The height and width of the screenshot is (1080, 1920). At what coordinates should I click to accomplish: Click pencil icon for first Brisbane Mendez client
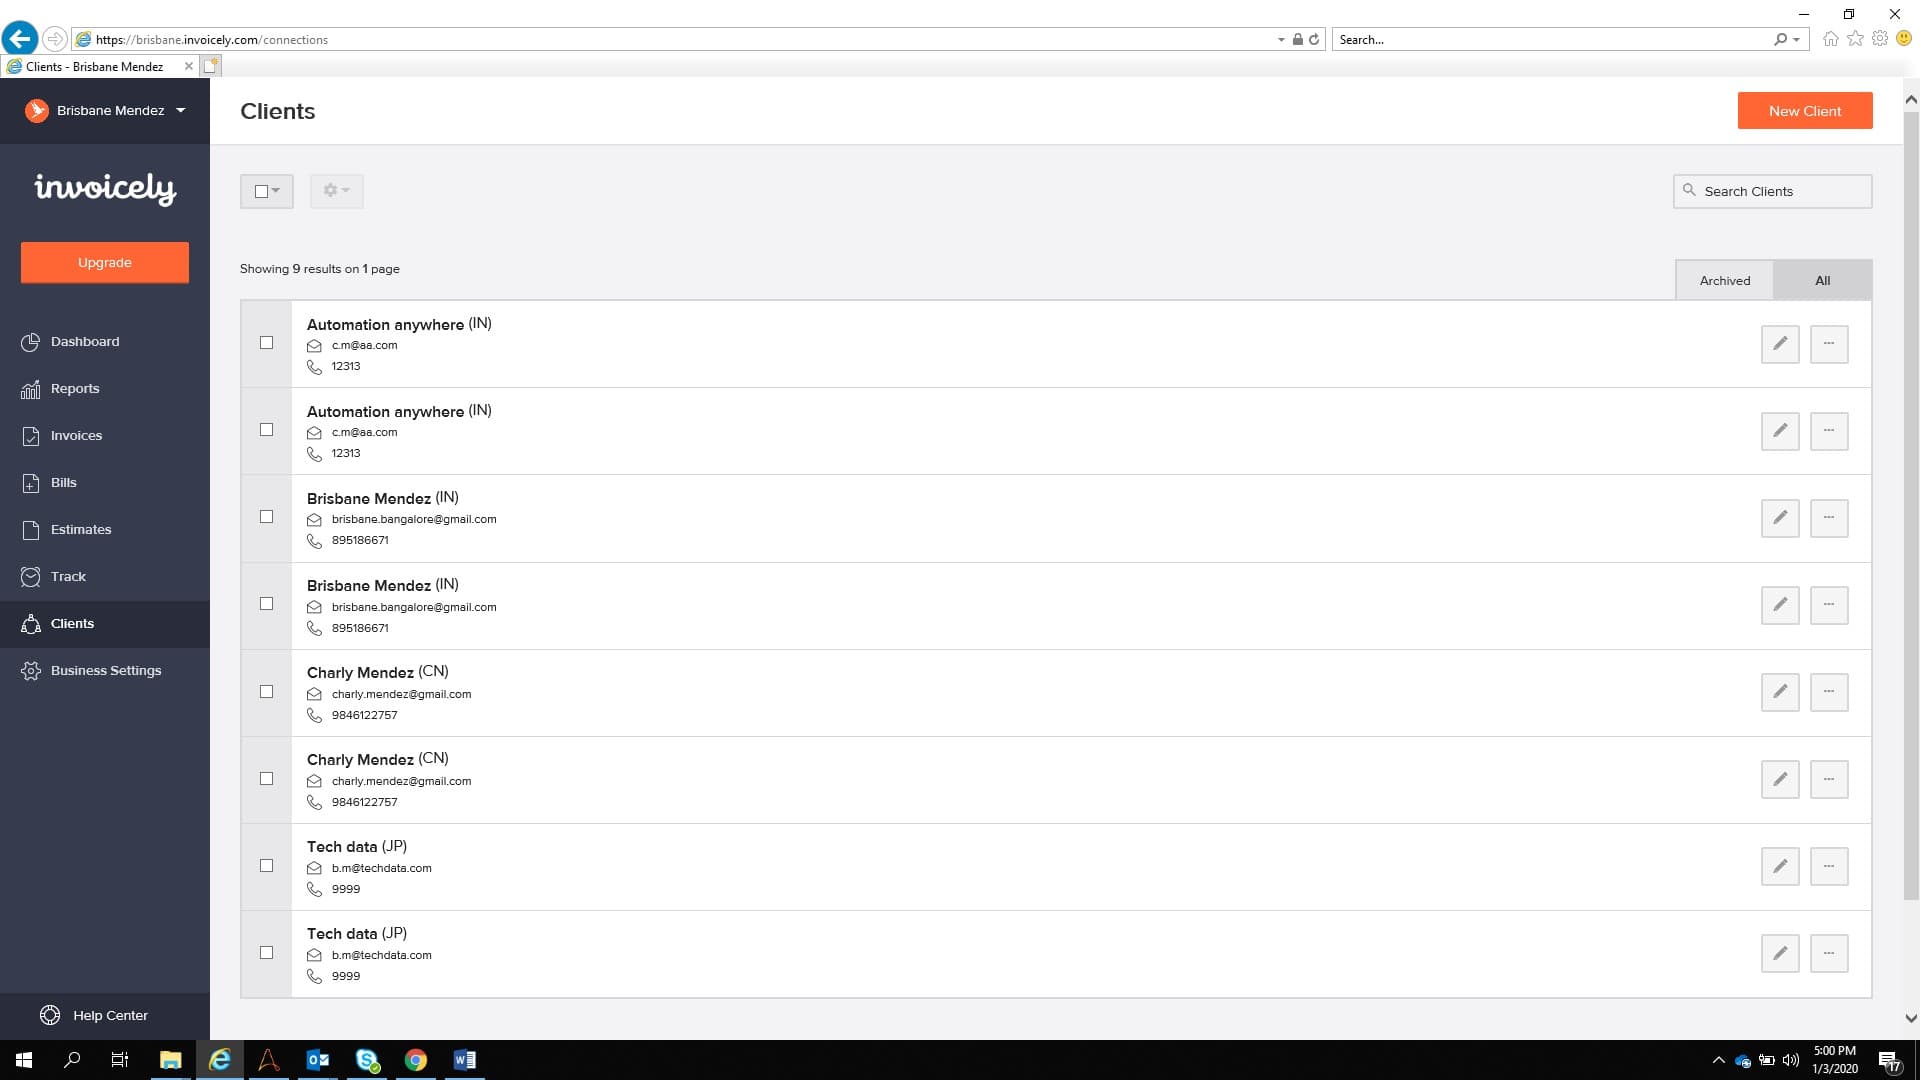(1780, 518)
